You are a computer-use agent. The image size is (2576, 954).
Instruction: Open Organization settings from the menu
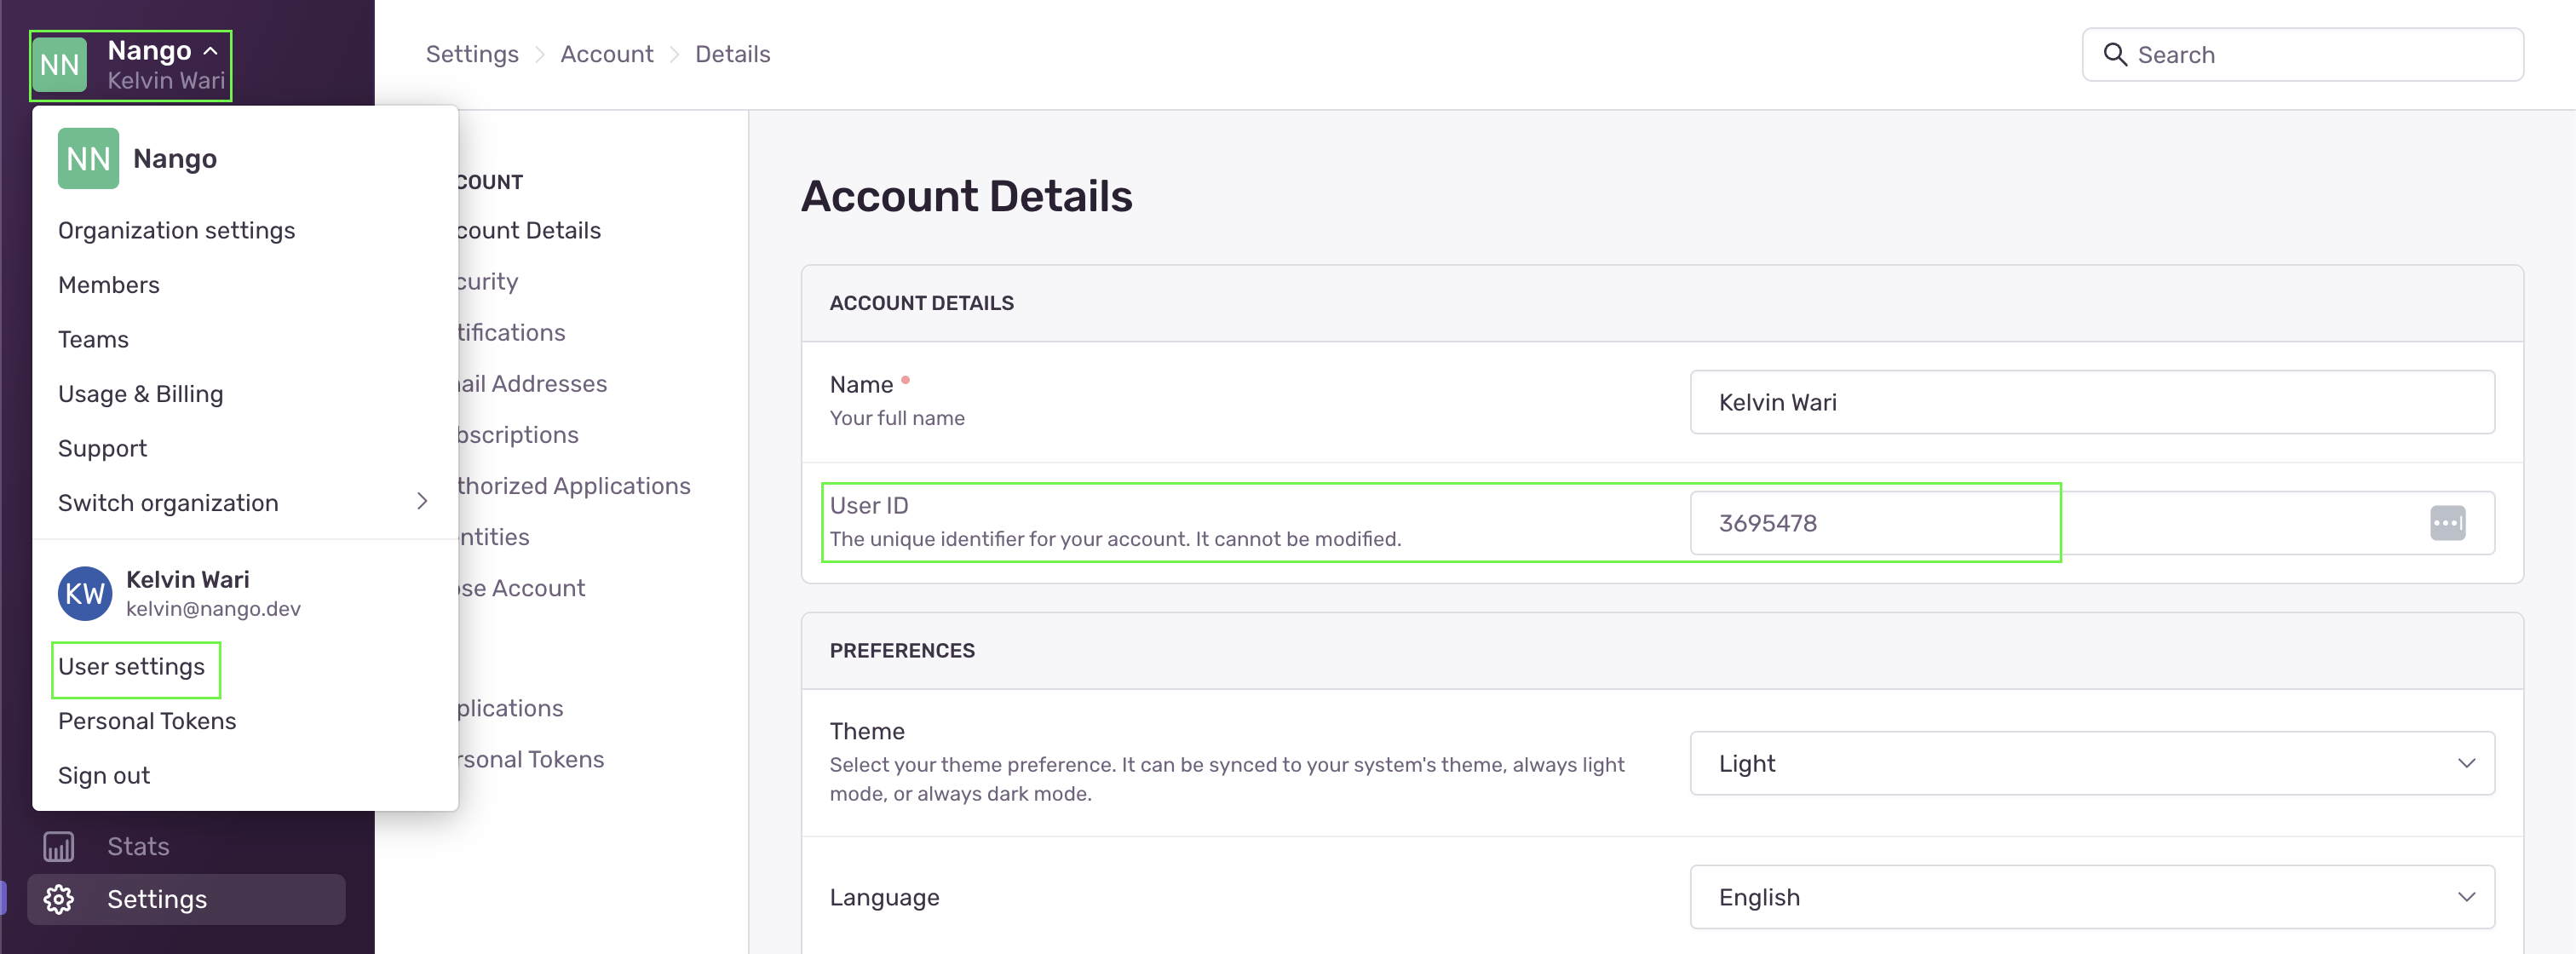[x=176, y=230]
